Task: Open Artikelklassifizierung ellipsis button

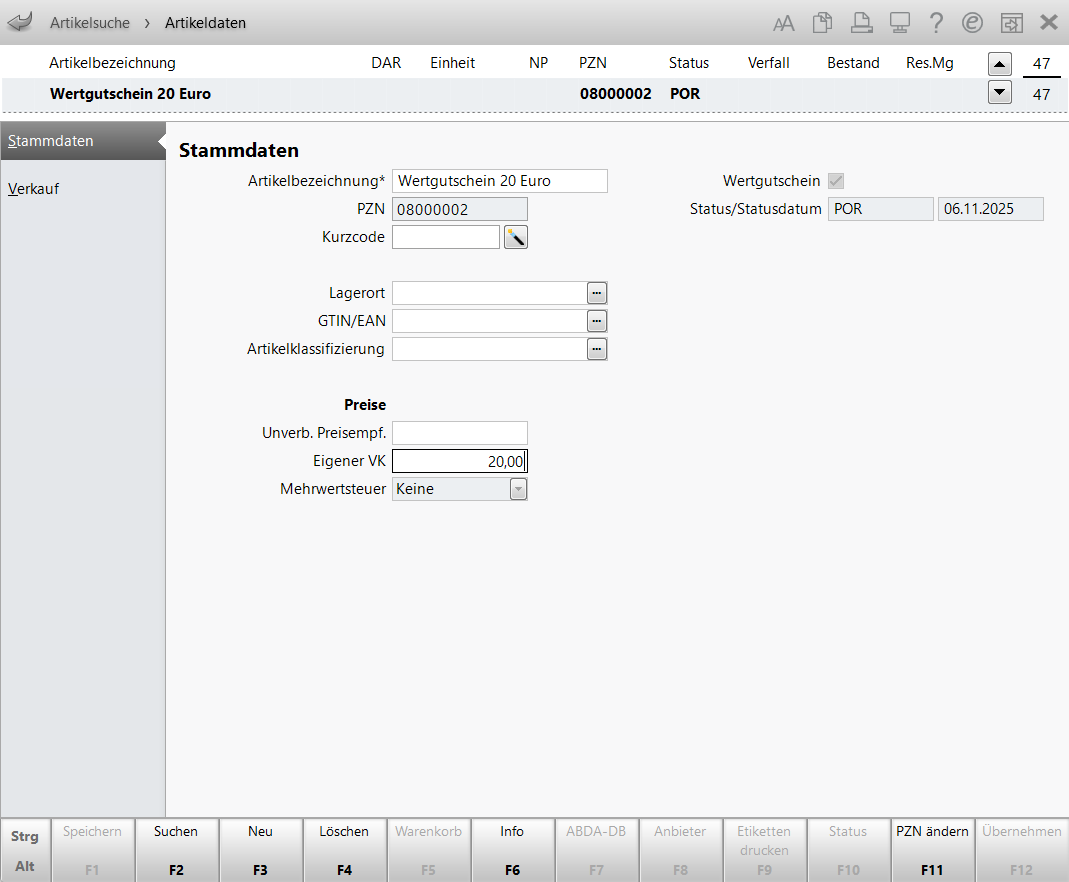Action: [597, 349]
